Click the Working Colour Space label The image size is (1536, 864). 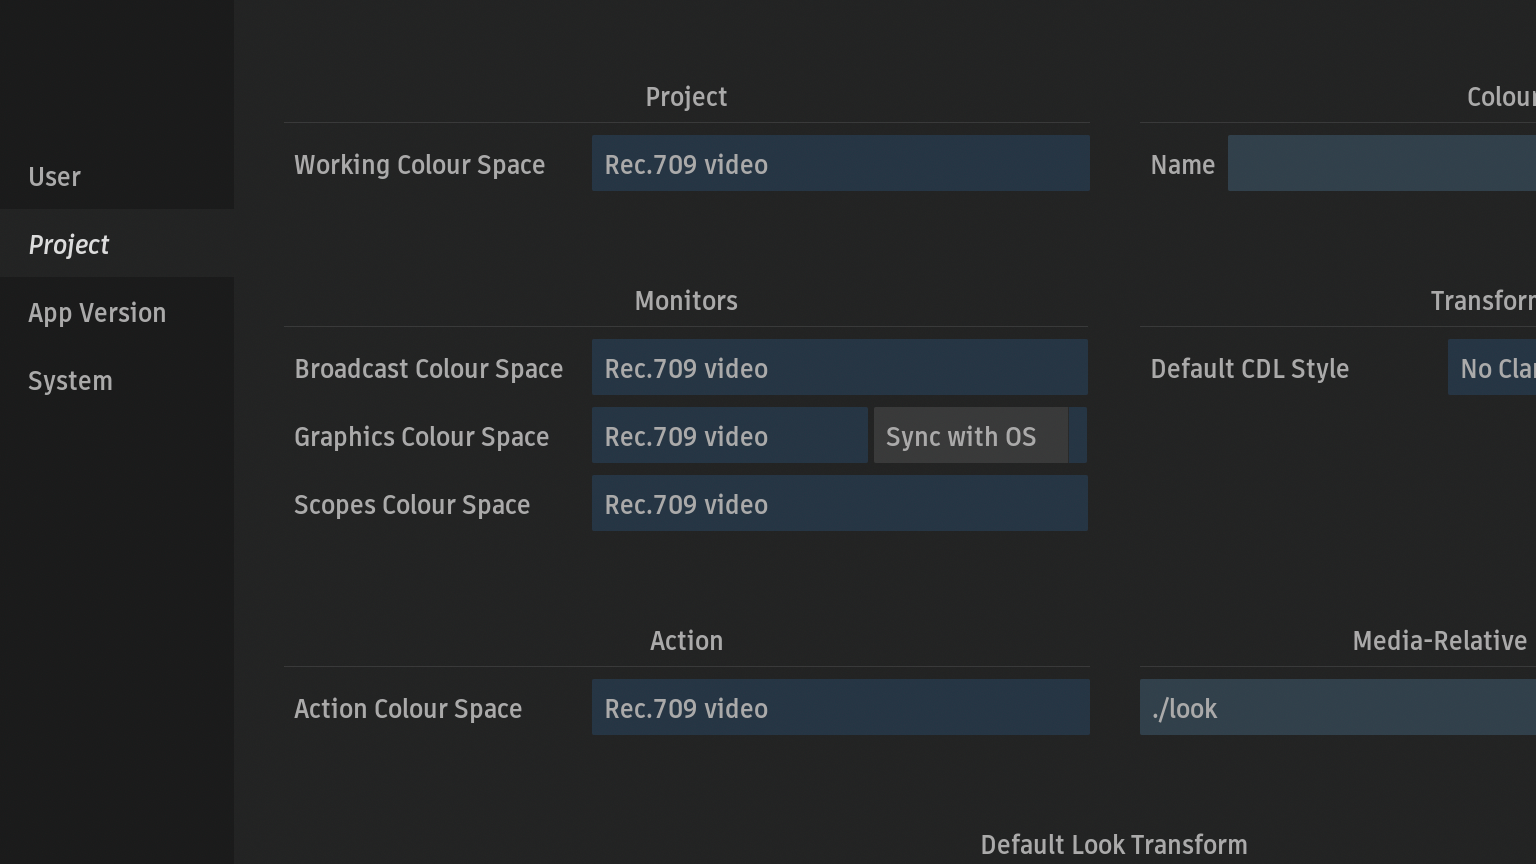tap(419, 165)
